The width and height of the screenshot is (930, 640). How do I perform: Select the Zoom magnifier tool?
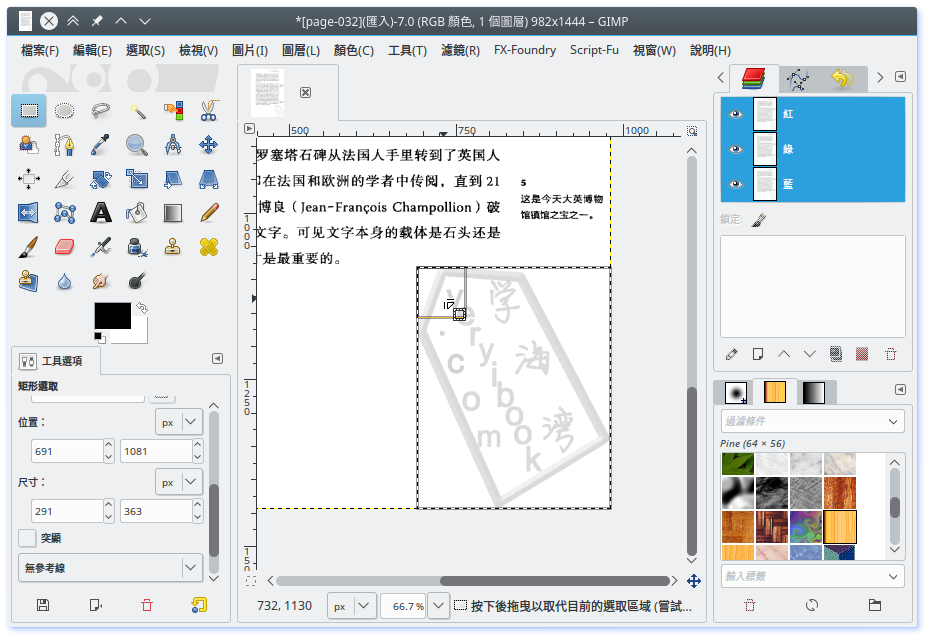(x=137, y=145)
